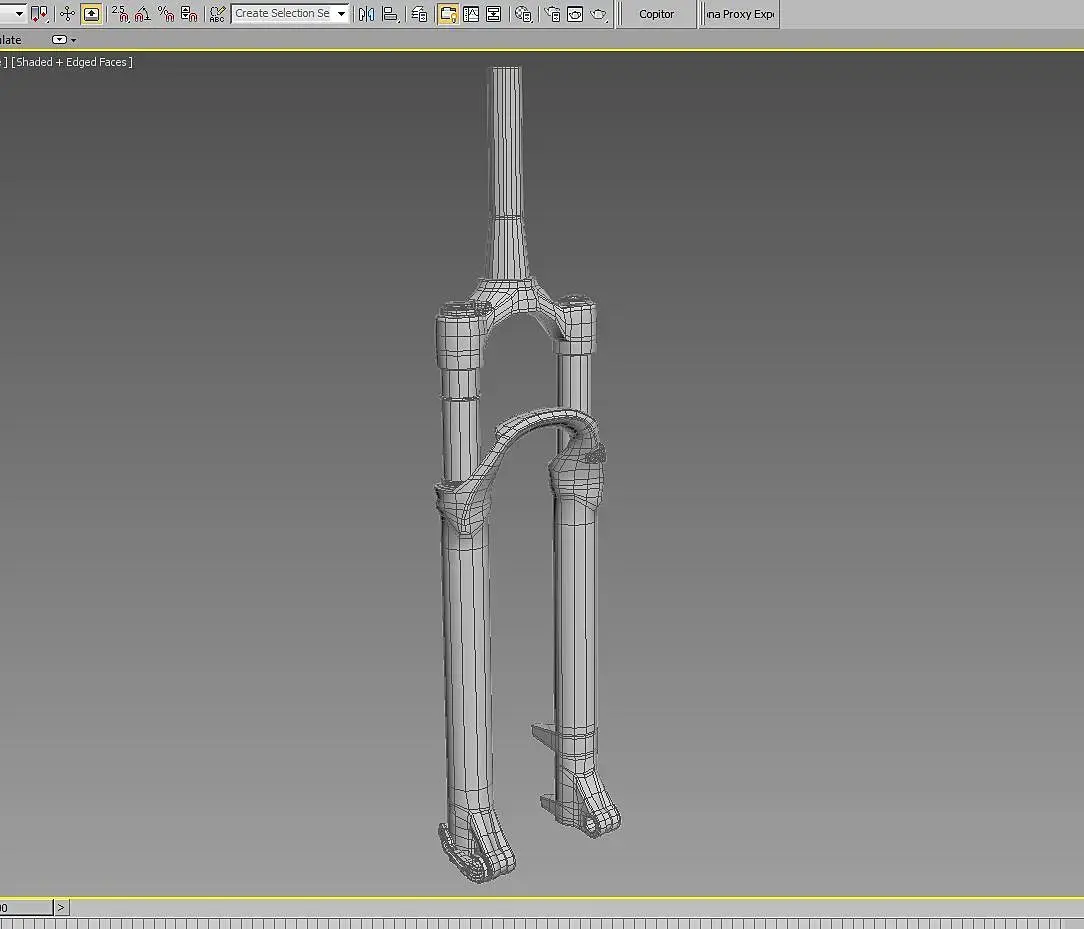The image size is (1084, 929).
Task: Open the Material Editor icon
Action: click(523, 14)
